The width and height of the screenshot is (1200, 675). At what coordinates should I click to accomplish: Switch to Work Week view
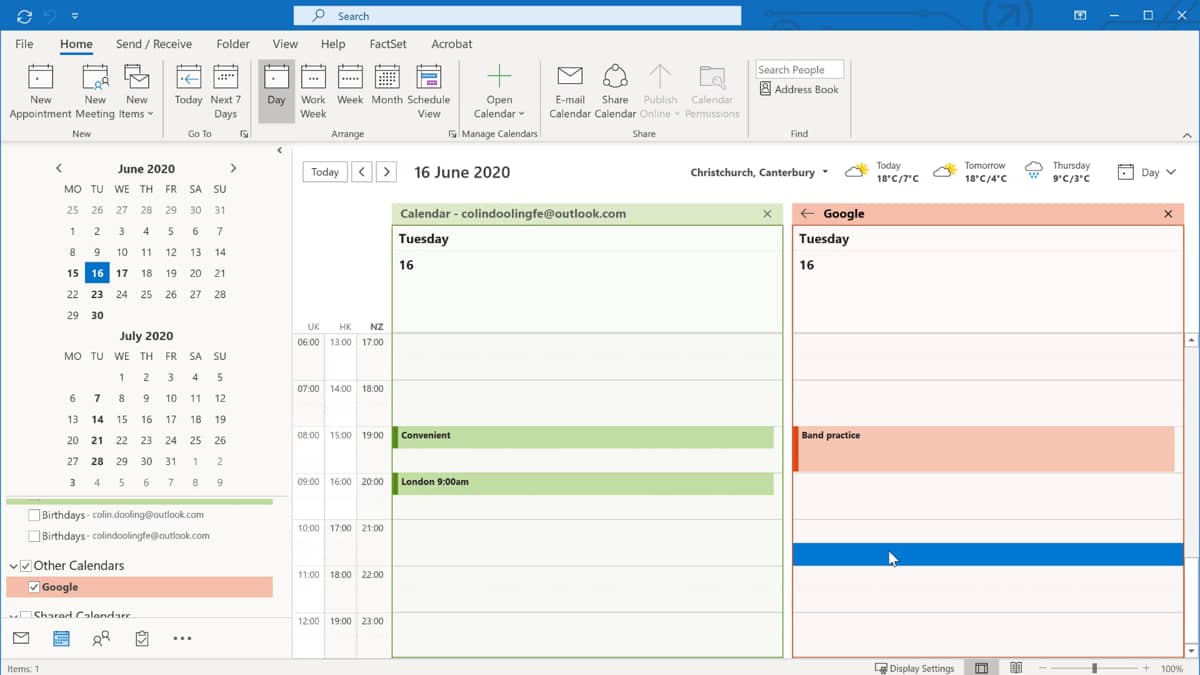tap(313, 92)
